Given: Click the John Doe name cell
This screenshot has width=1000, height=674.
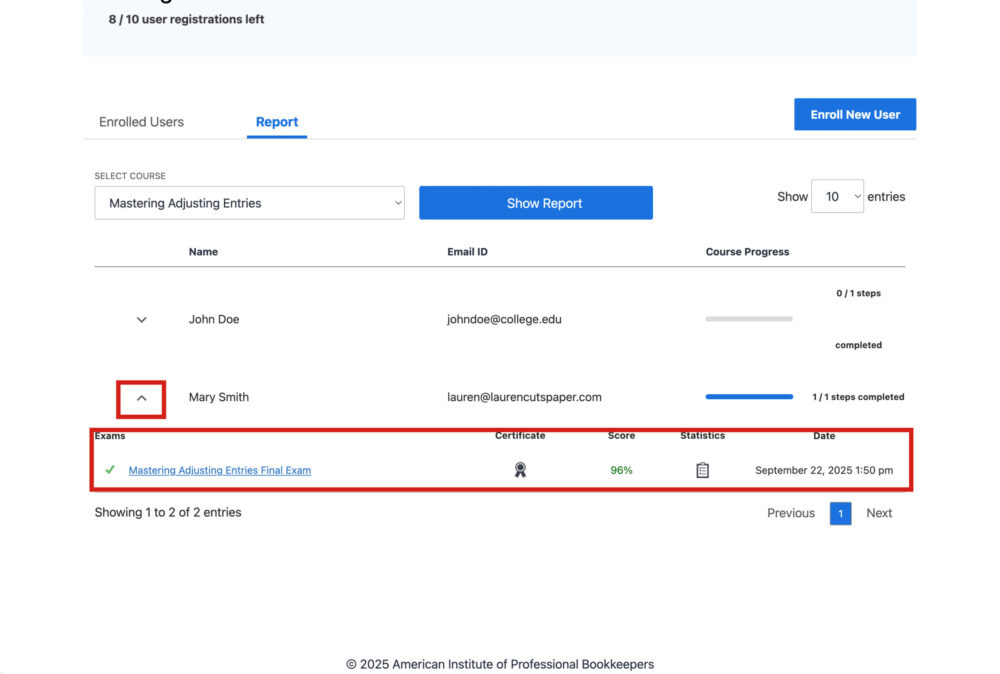Looking at the screenshot, I should 214,319.
